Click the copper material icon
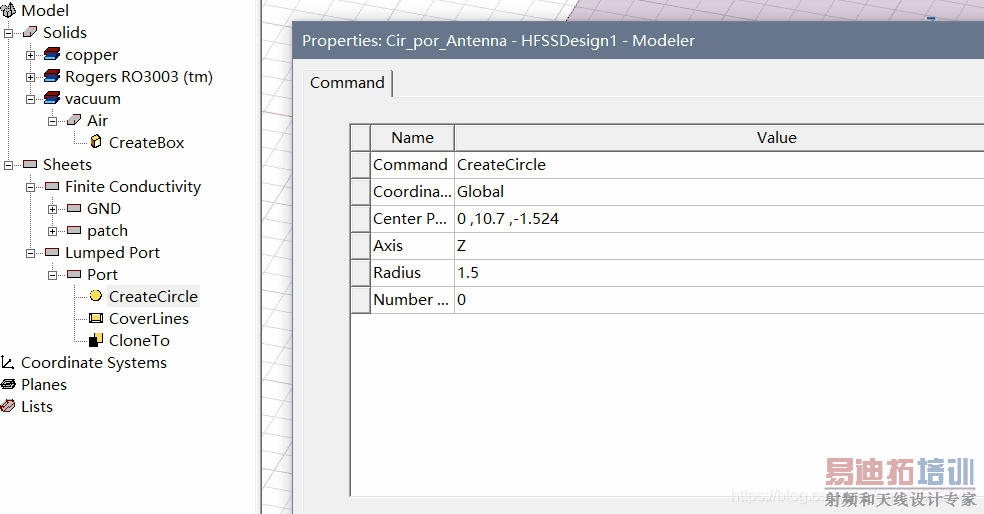 tap(52, 55)
